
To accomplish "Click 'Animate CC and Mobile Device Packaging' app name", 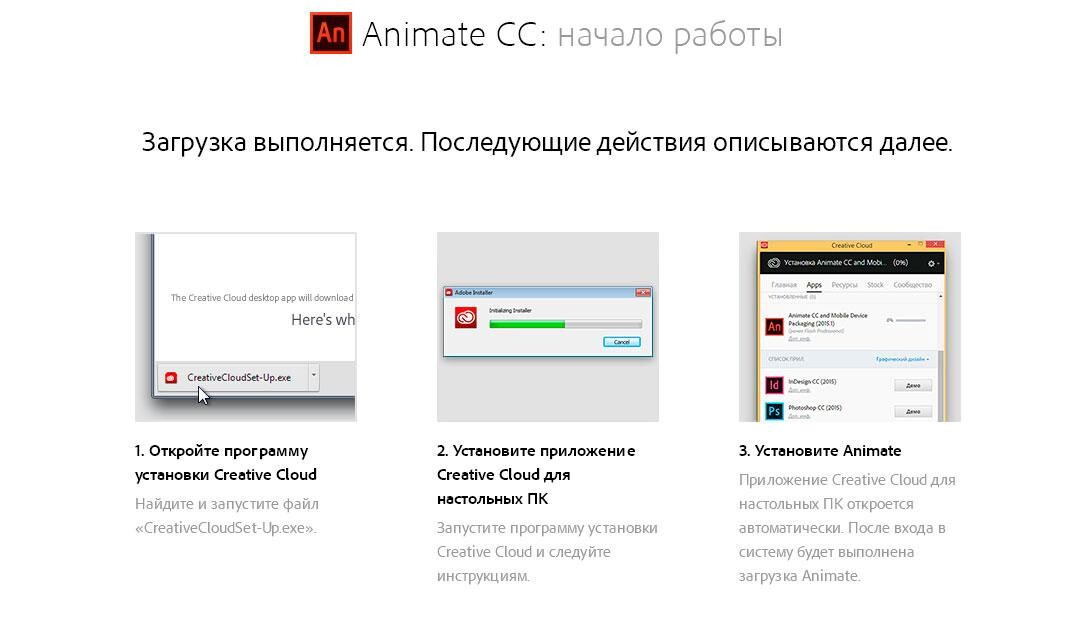I will click(x=828, y=320).
